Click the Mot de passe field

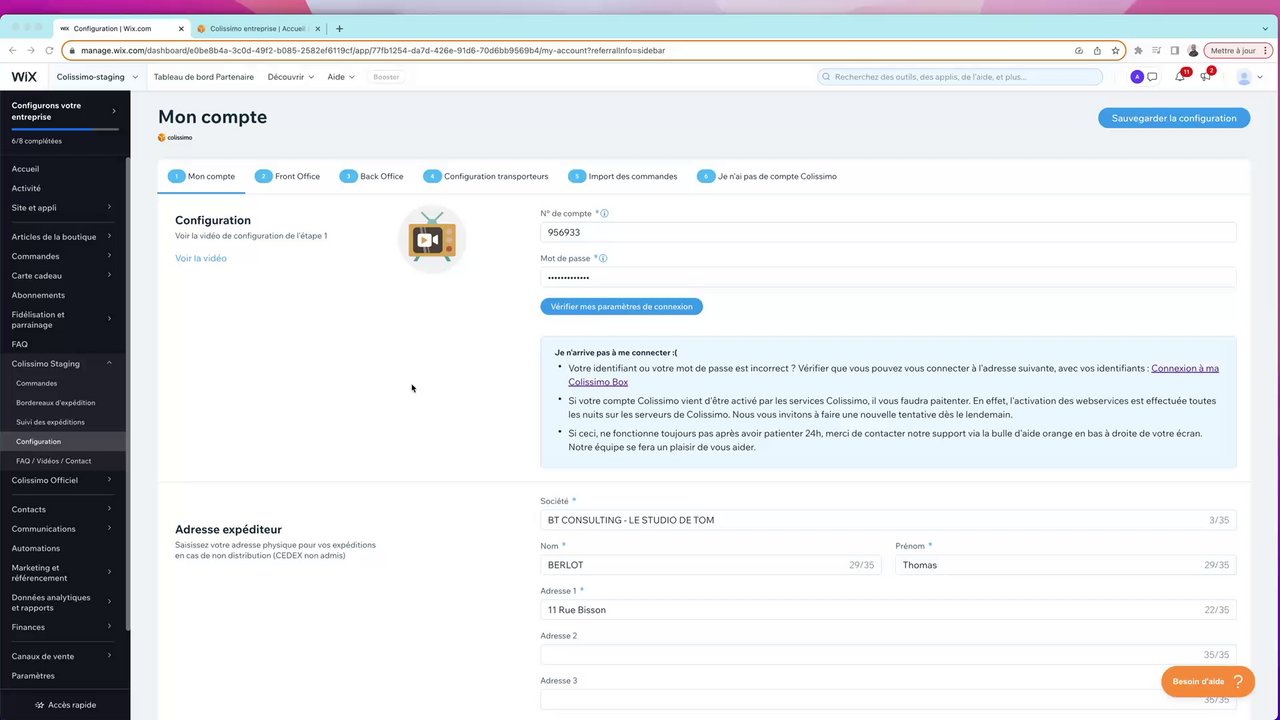888,277
